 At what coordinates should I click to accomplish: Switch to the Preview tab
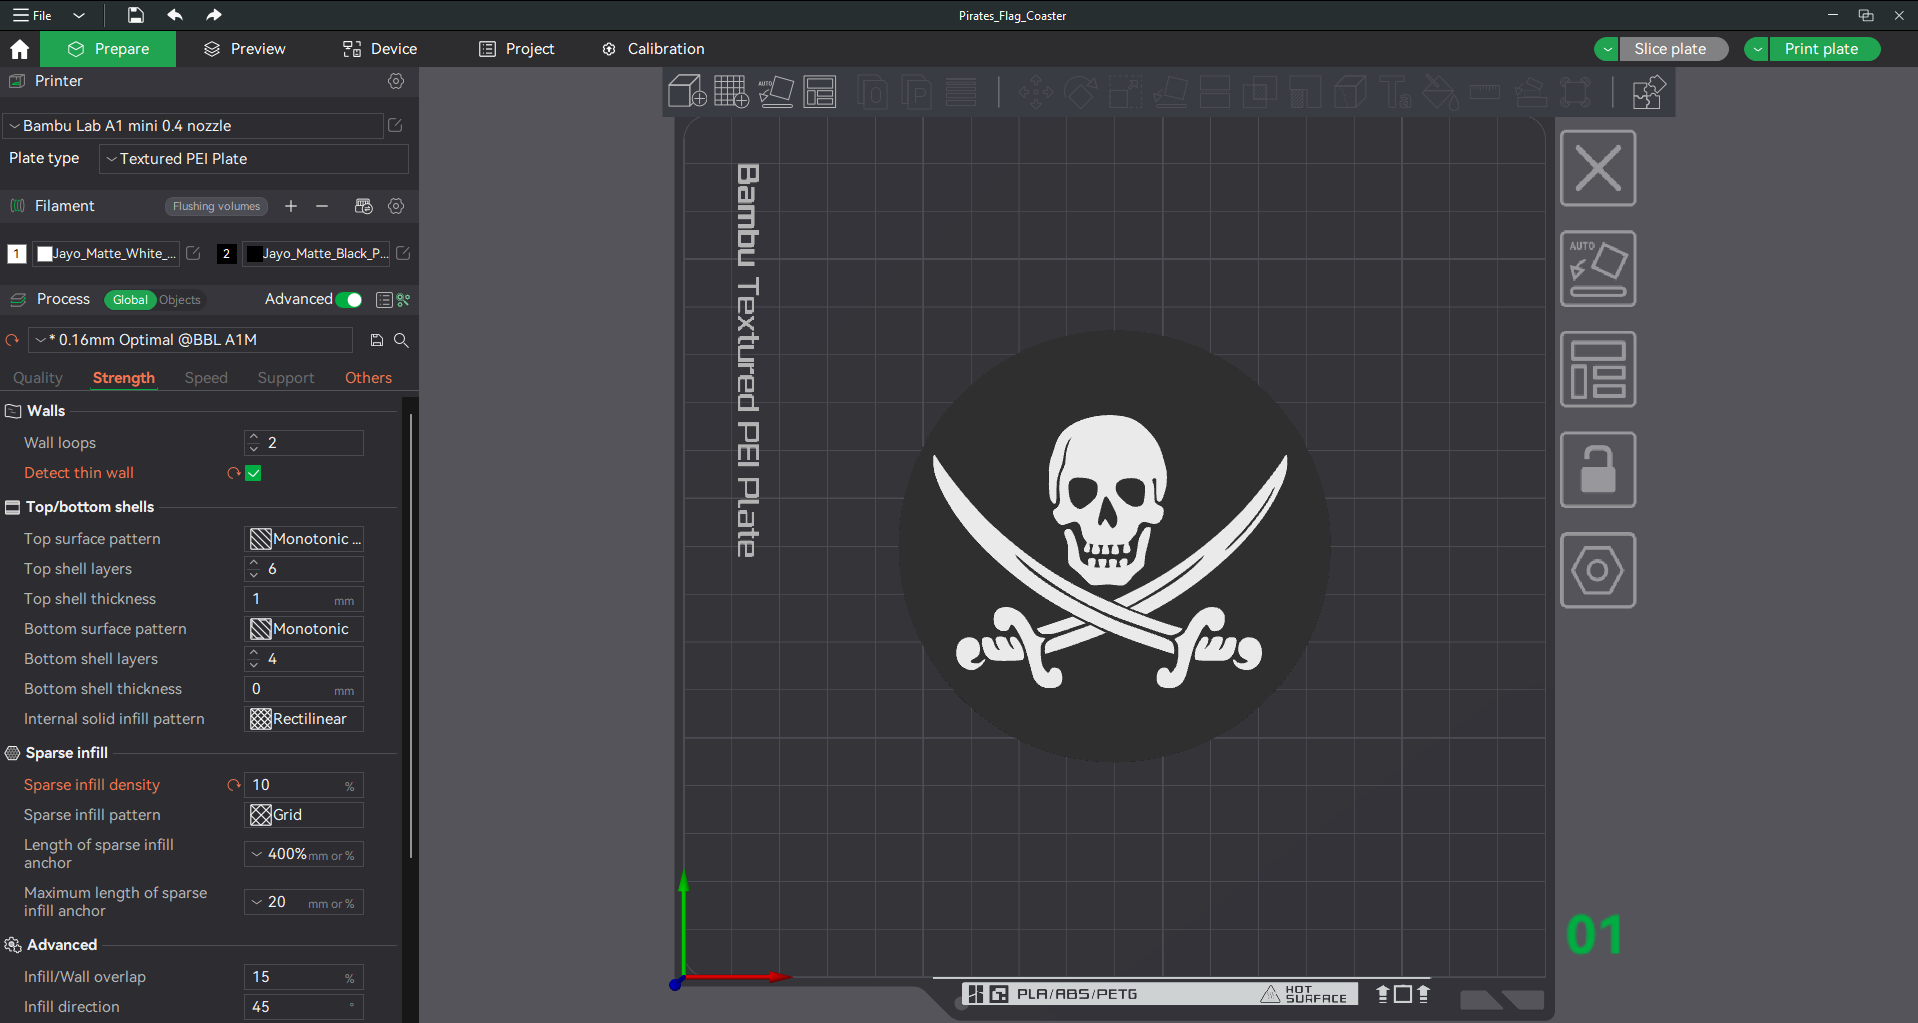point(245,49)
